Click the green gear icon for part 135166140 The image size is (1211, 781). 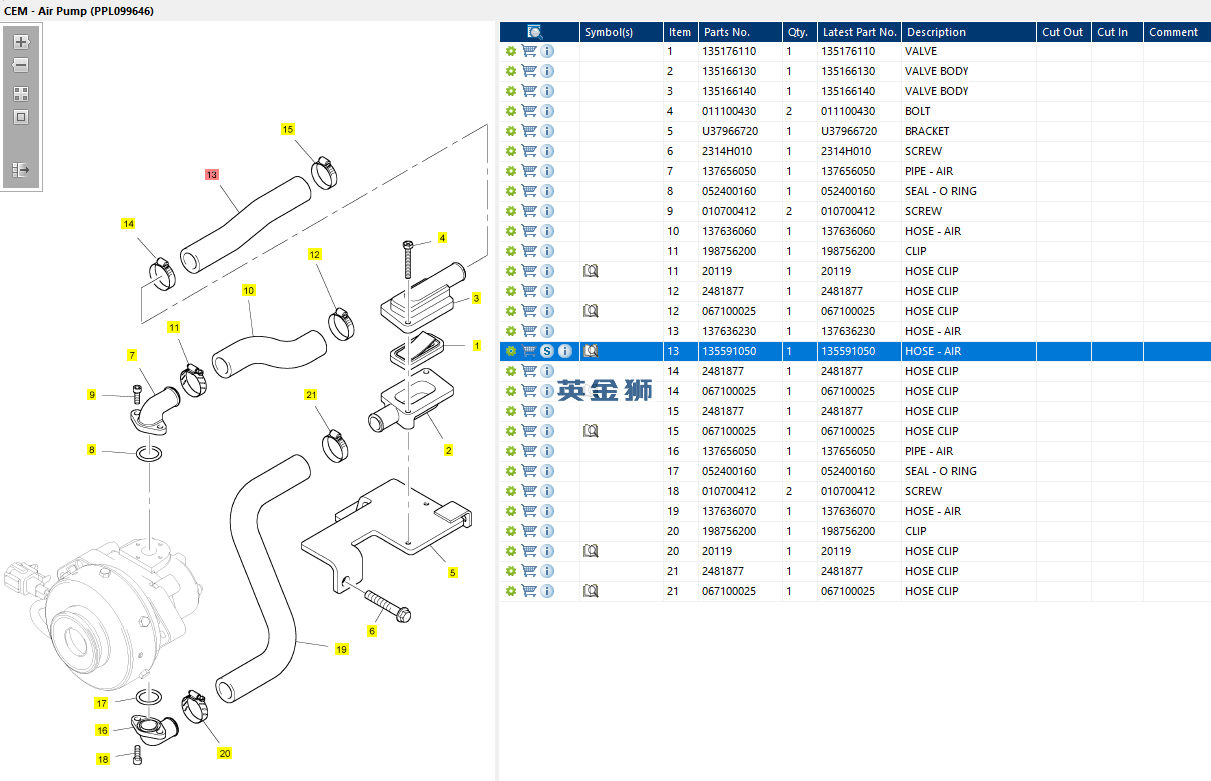pos(511,91)
